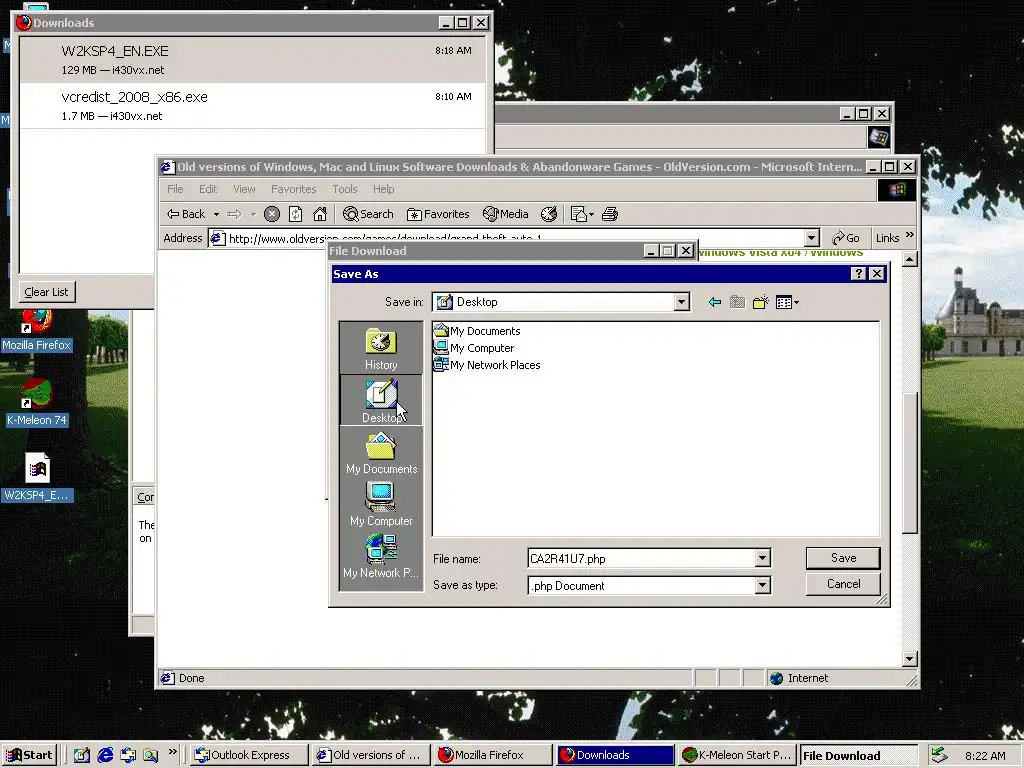Click the IE scrollbar down arrow
The height and width of the screenshot is (768, 1024).
(910, 658)
